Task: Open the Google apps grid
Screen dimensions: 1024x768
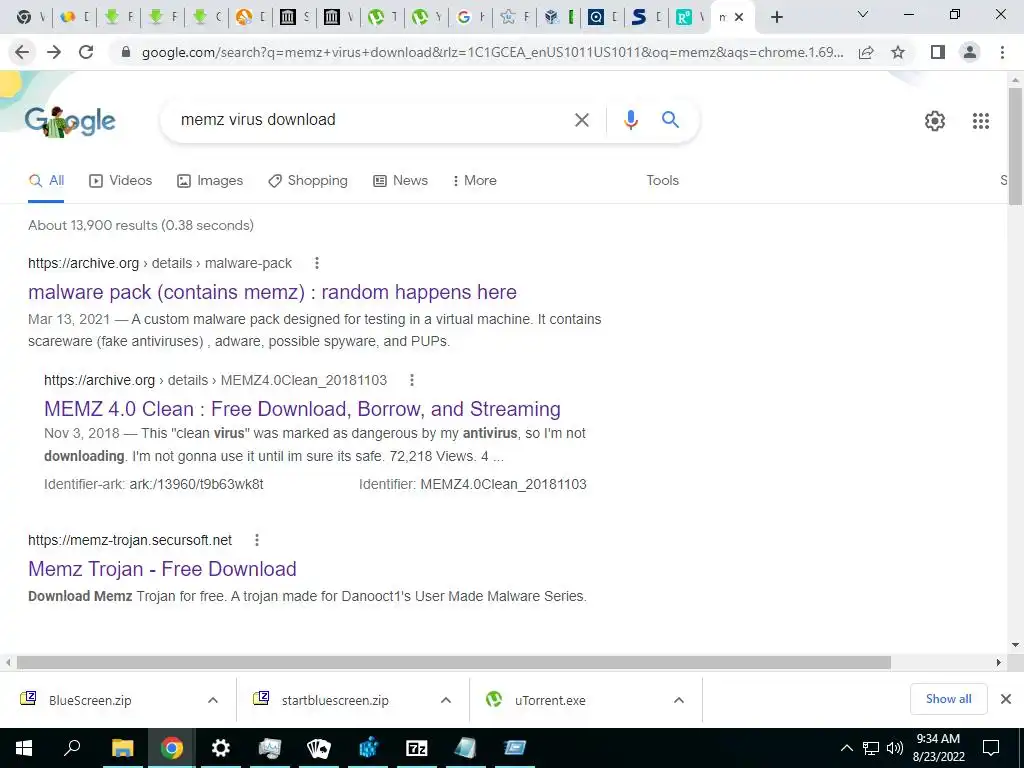Action: (x=980, y=121)
